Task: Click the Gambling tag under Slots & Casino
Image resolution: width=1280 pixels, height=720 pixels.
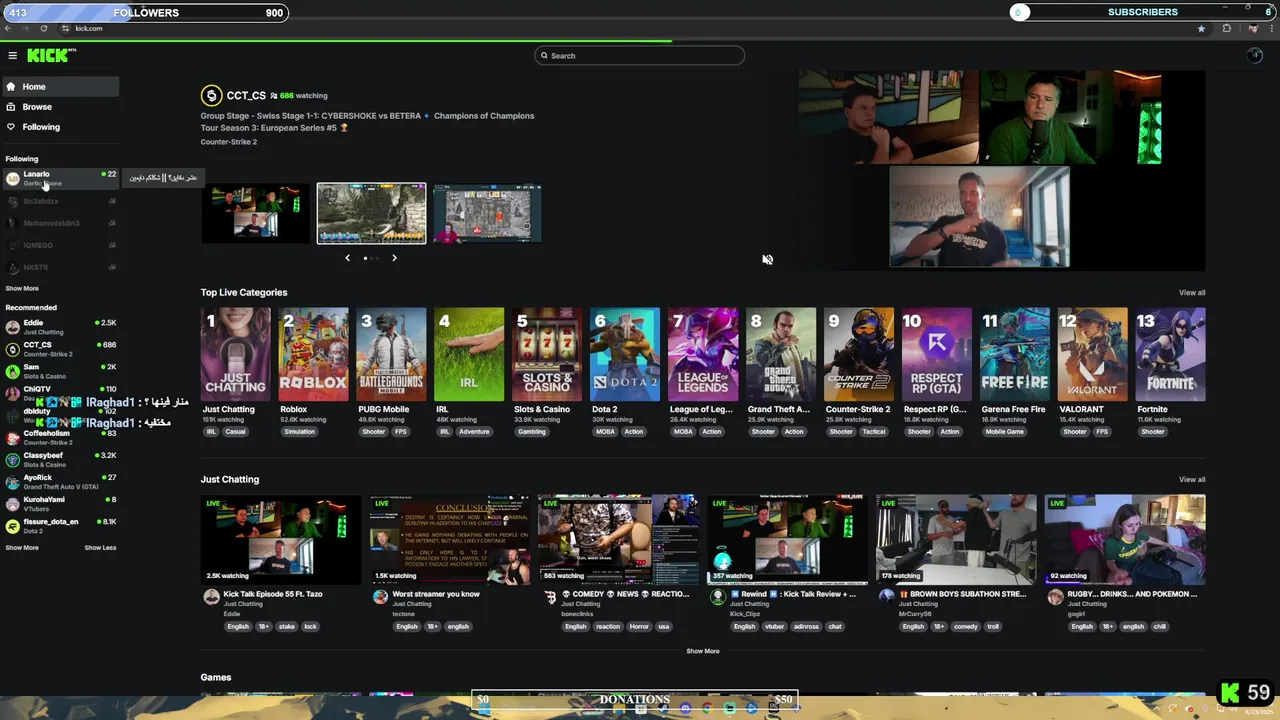Action: pyautogui.click(x=532, y=432)
